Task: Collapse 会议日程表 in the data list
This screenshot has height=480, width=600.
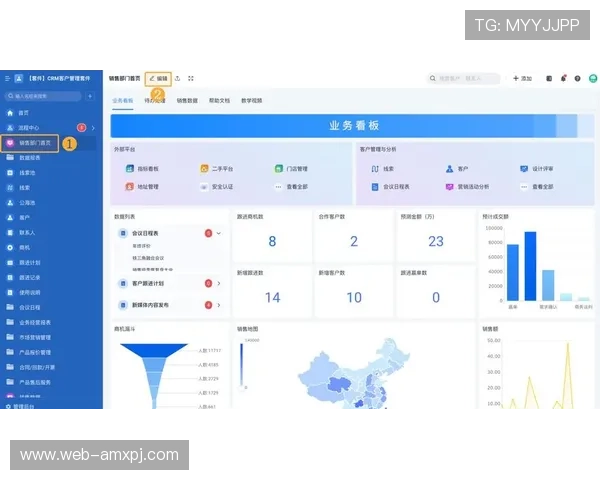Action: pyautogui.click(x=218, y=233)
